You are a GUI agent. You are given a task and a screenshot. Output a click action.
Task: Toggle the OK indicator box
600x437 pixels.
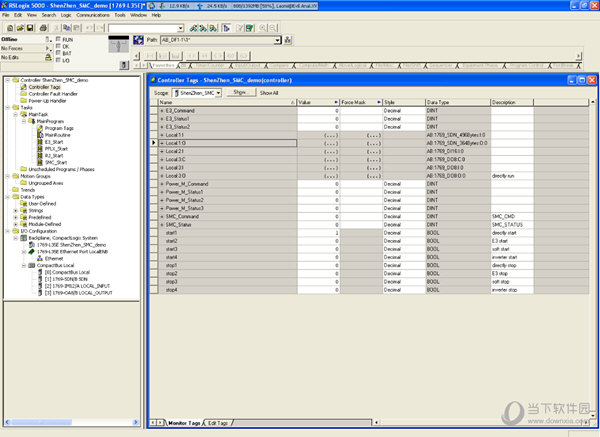[58, 46]
